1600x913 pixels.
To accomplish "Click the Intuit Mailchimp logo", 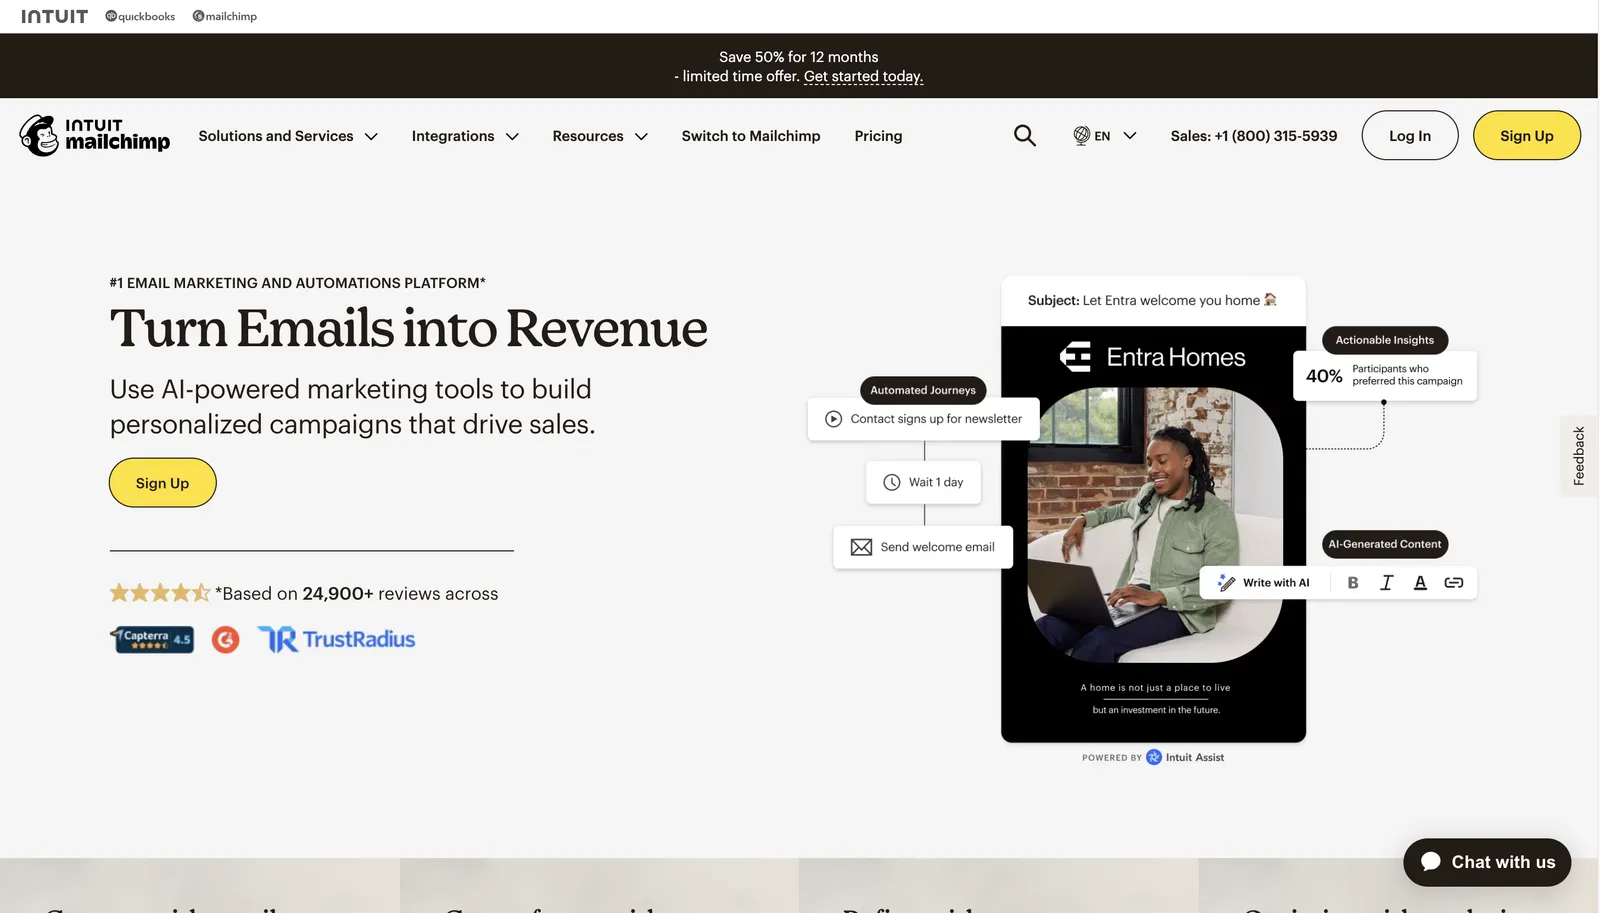I will coord(95,135).
